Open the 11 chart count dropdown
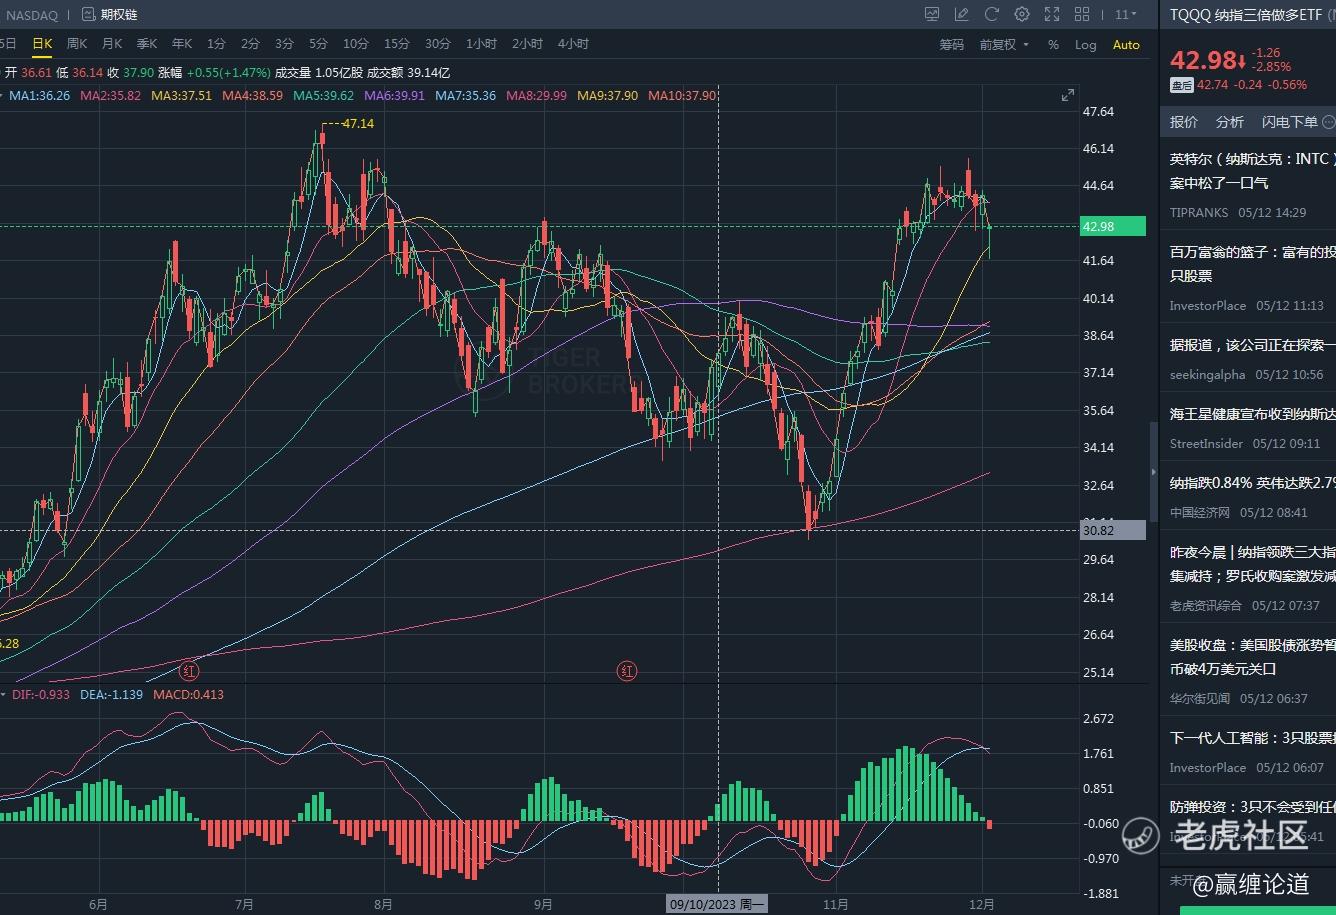This screenshot has width=1336, height=915. tap(1126, 14)
